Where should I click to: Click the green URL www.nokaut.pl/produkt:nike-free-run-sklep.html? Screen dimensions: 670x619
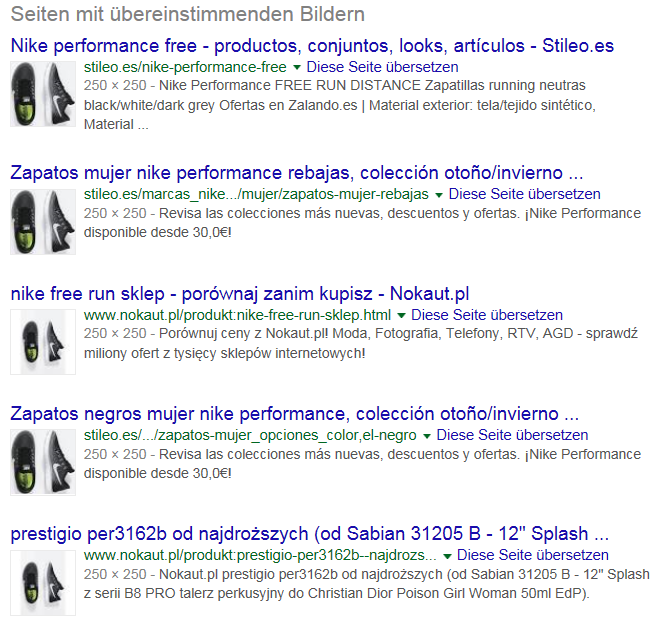click(x=237, y=315)
